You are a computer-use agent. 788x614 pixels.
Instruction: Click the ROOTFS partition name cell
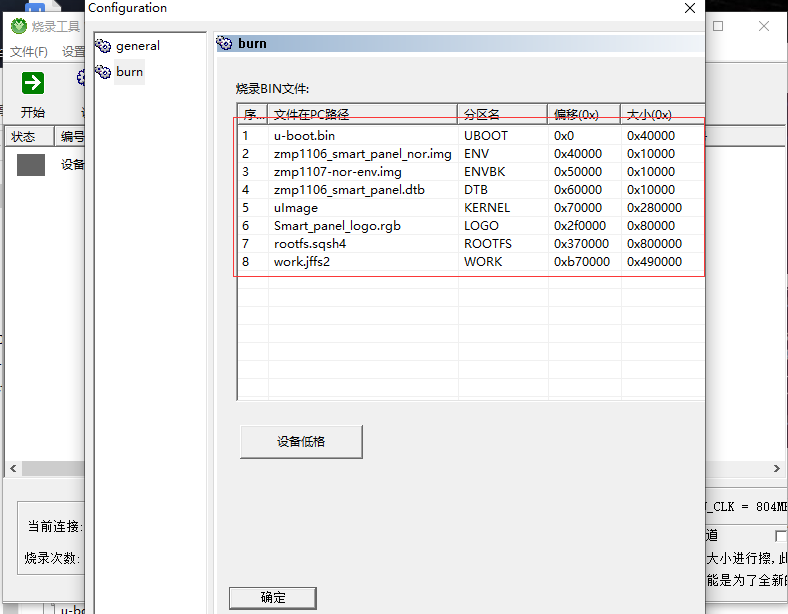coord(487,244)
